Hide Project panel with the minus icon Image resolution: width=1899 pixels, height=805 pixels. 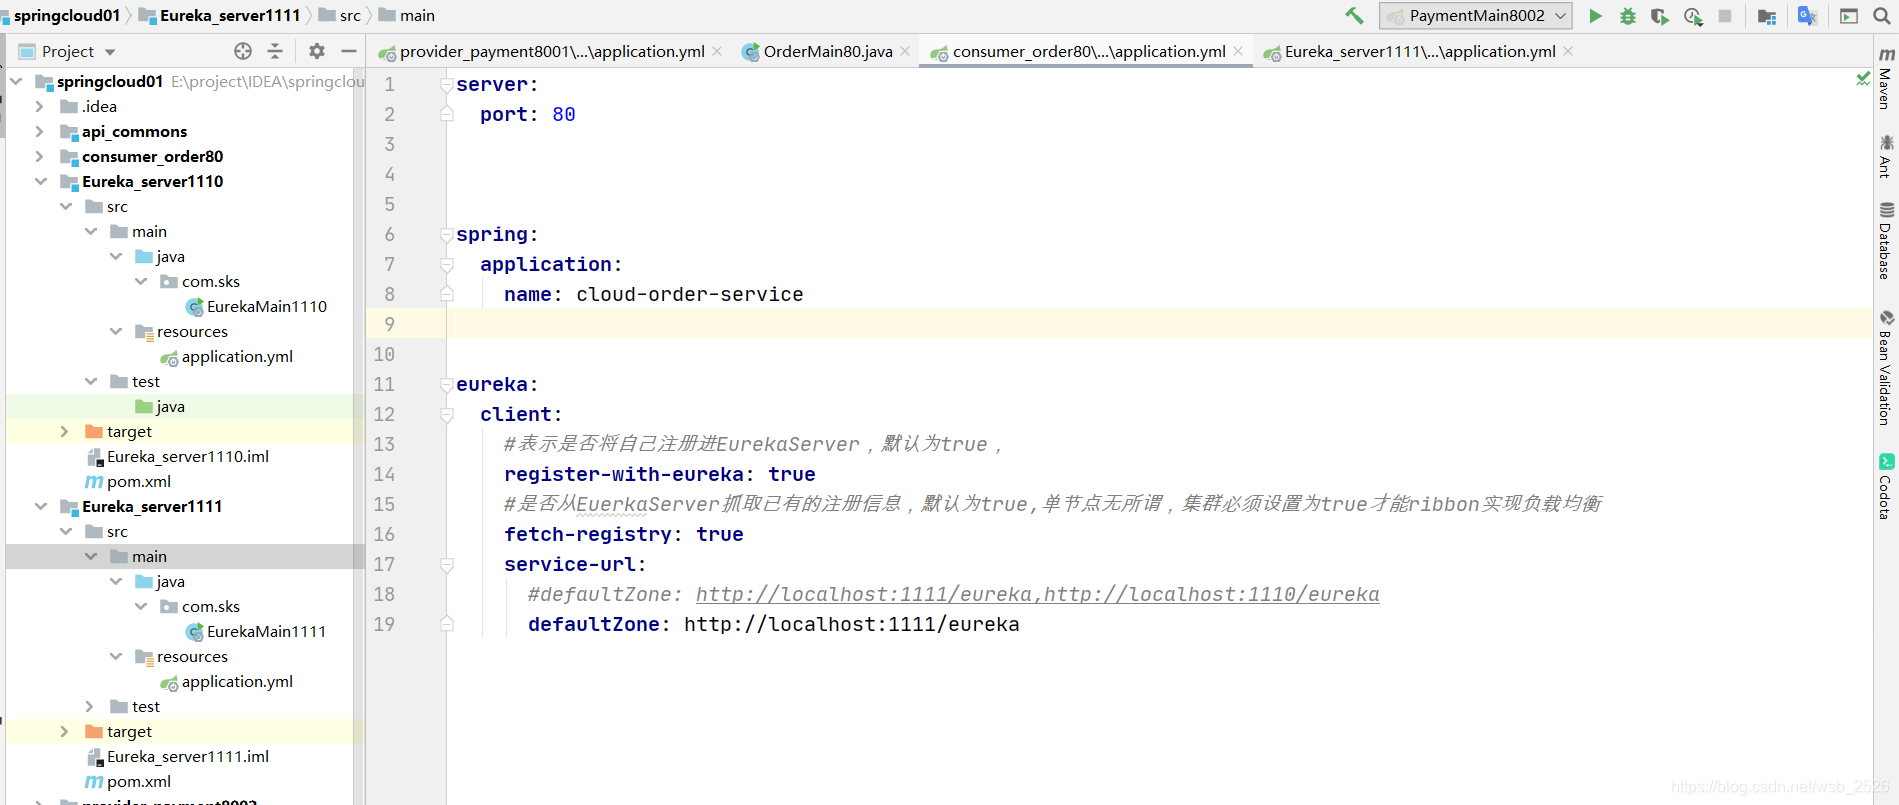click(x=349, y=51)
